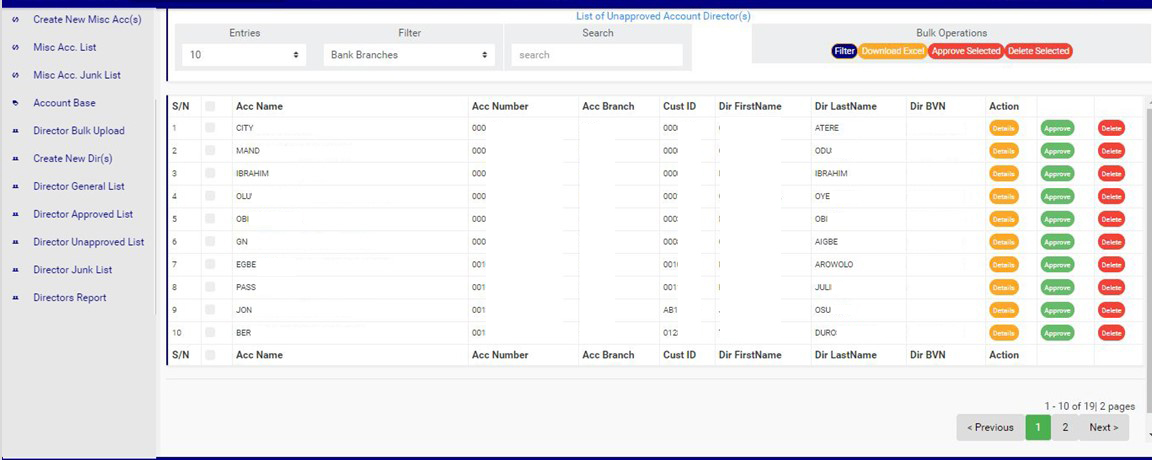Delete the MAND row entry

1111,151
